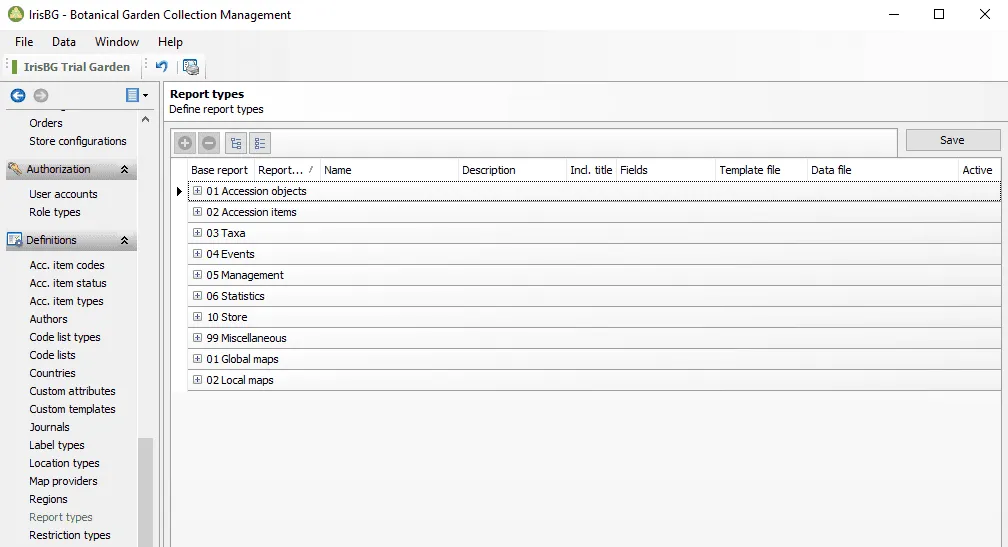Click the add report type plus icon
The width and height of the screenshot is (1008, 547).
[x=185, y=143]
